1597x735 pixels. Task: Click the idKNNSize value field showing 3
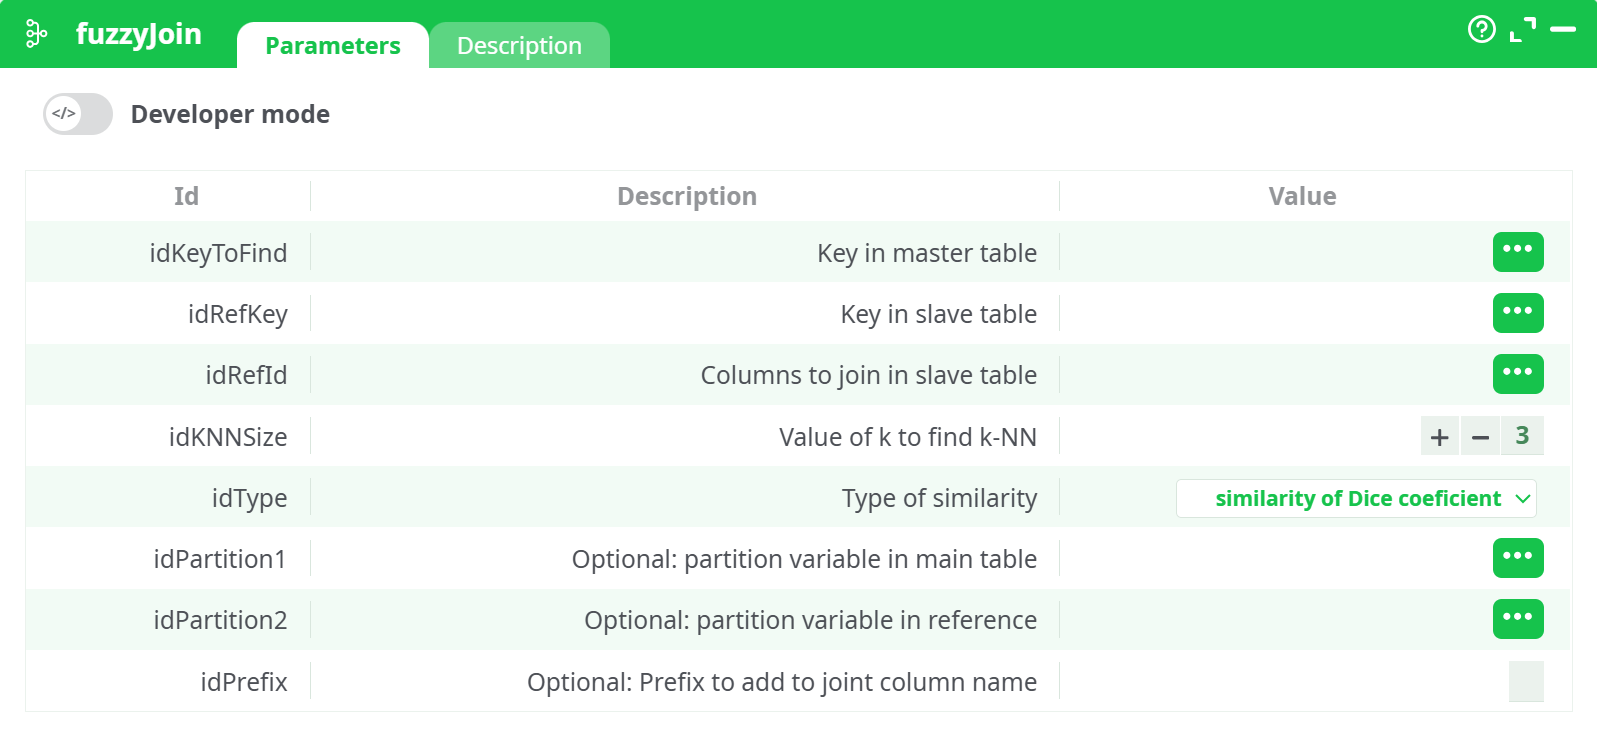(1522, 436)
